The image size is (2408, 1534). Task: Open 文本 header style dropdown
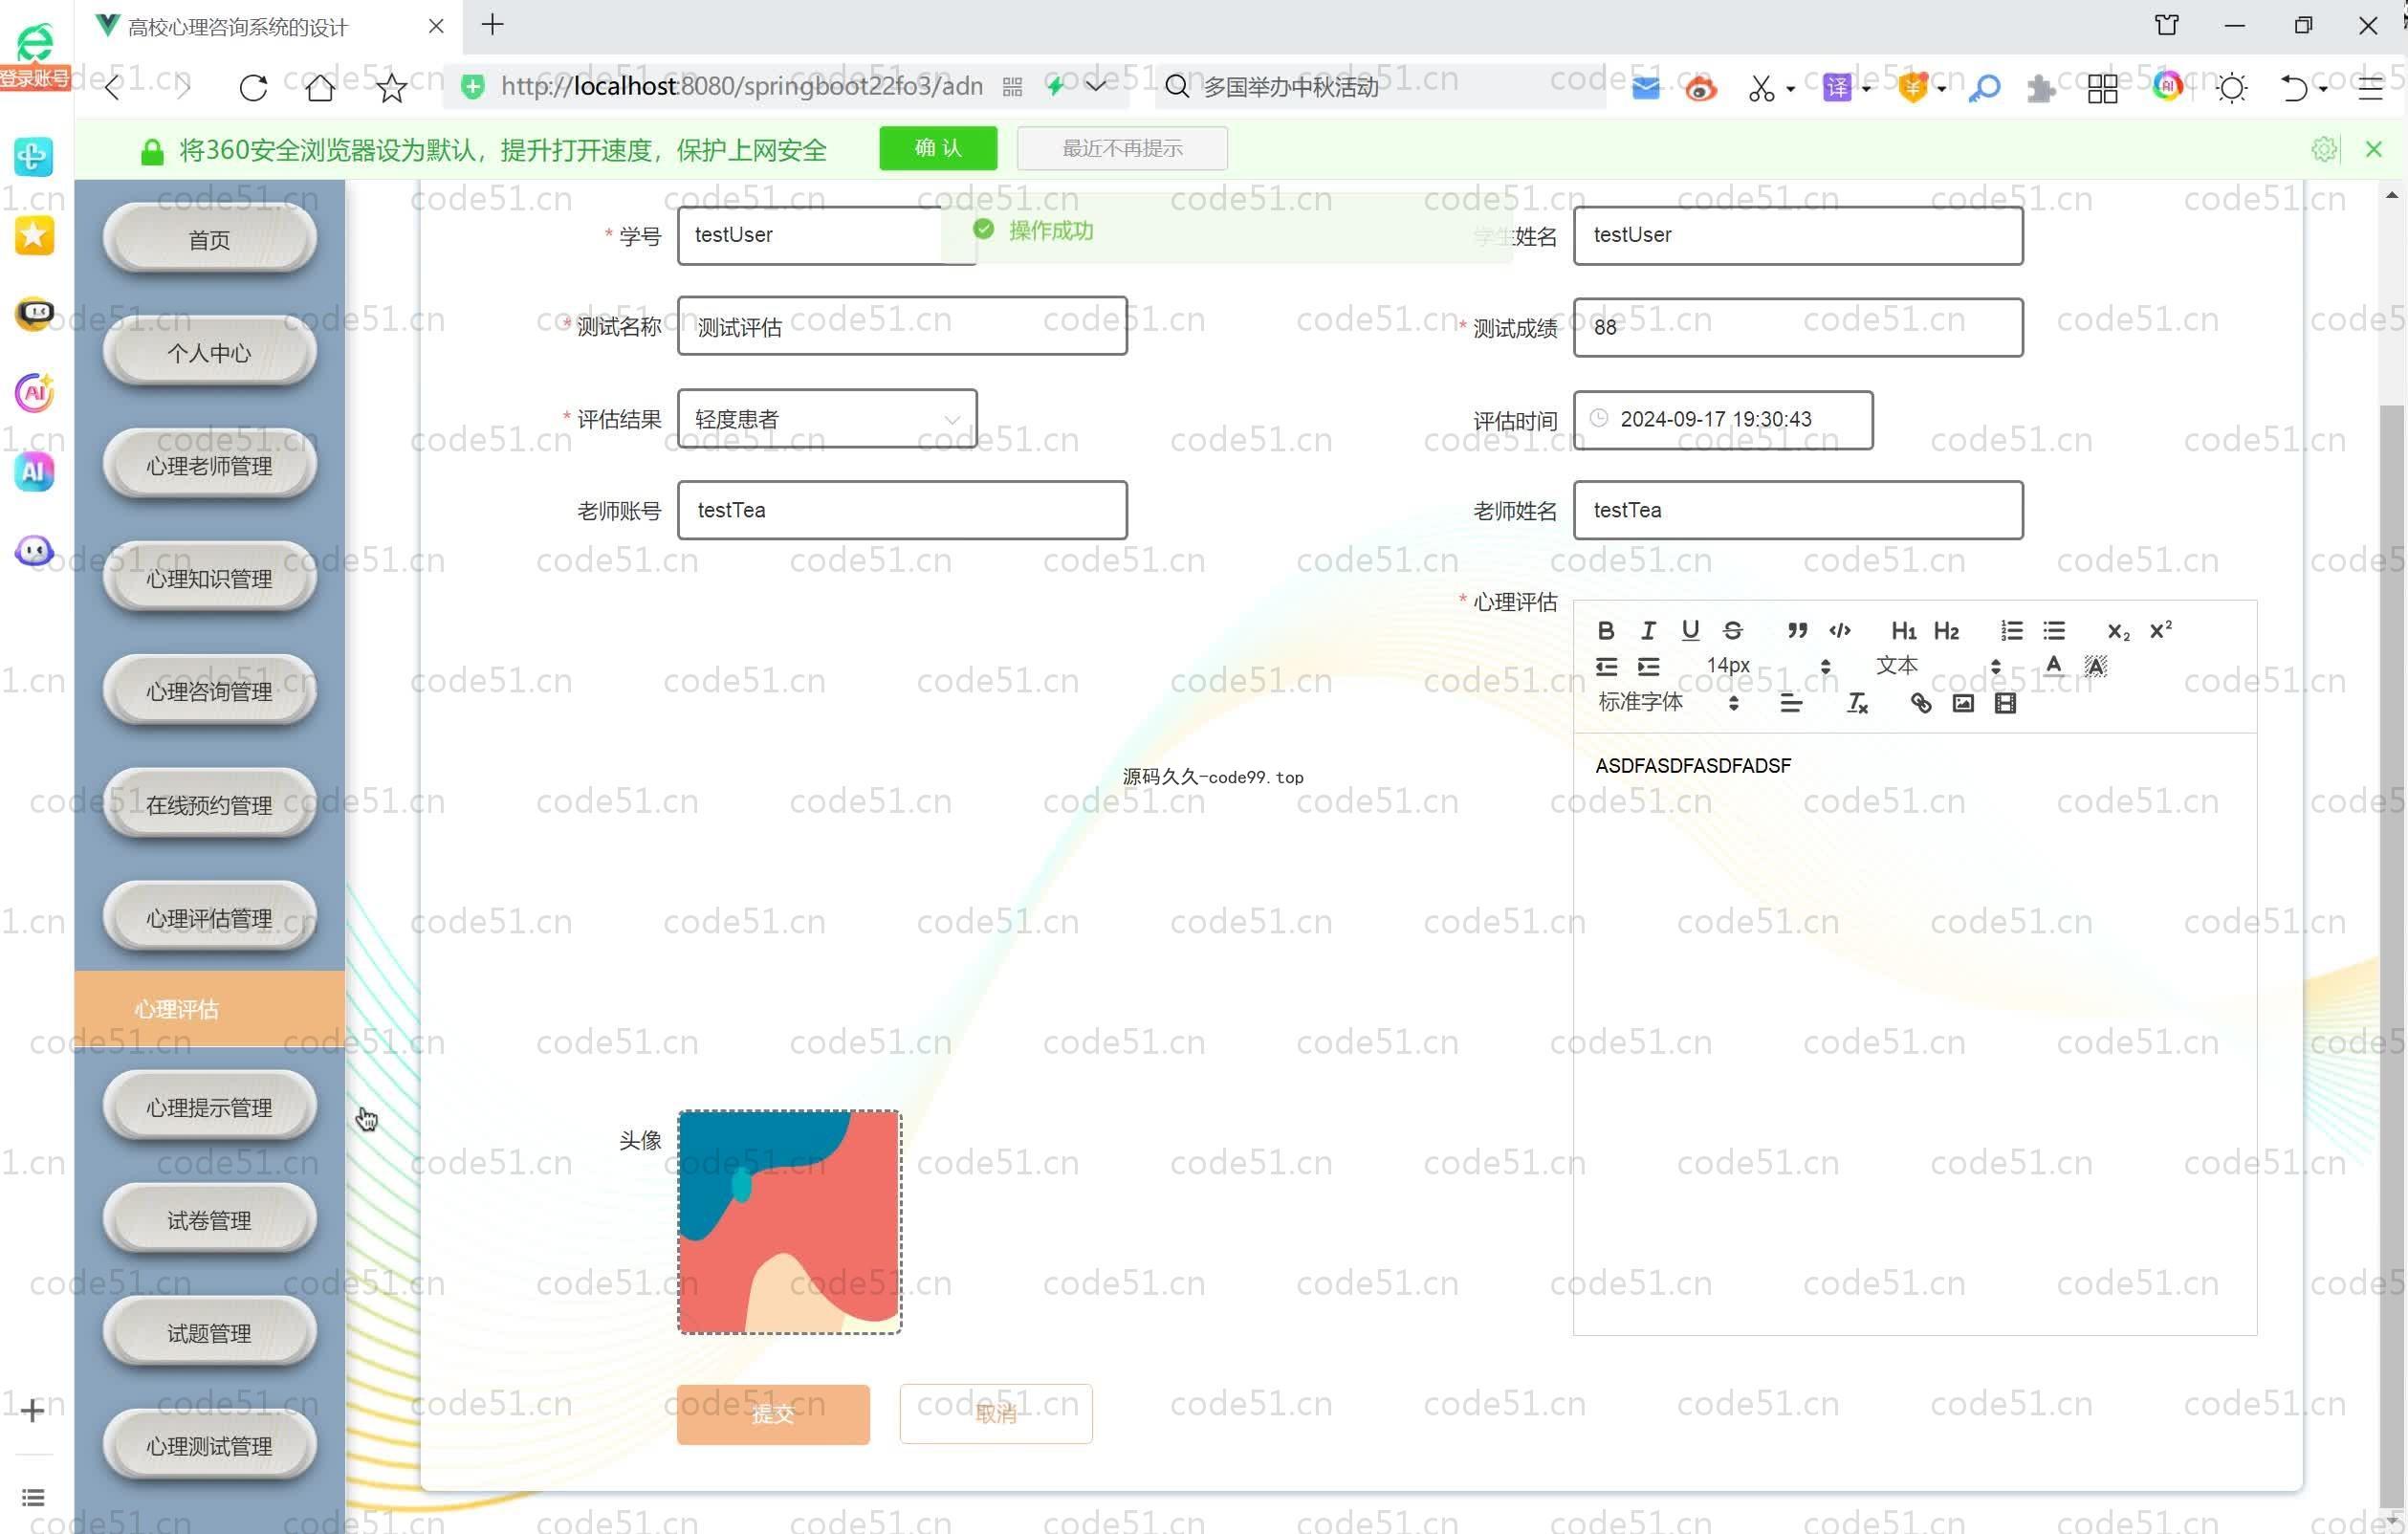[1937, 666]
